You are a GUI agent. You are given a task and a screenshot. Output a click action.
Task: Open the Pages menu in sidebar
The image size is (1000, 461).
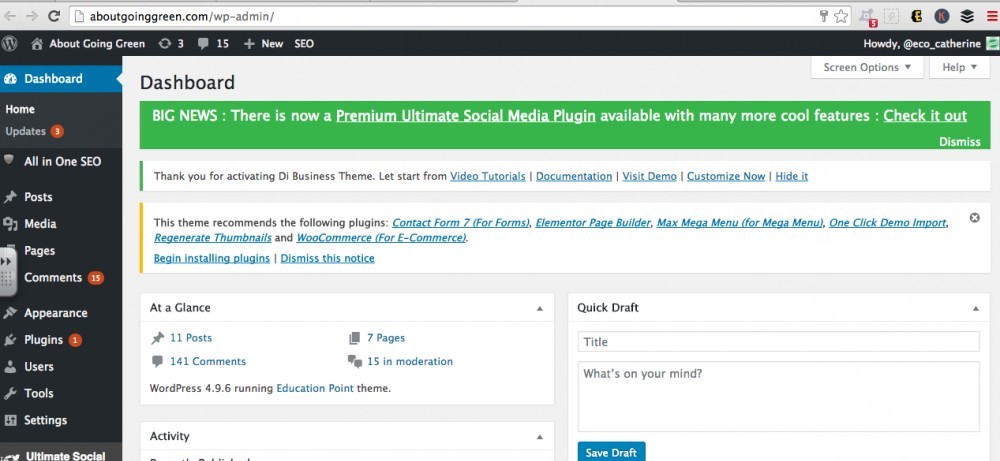pyautogui.click(x=40, y=251)
